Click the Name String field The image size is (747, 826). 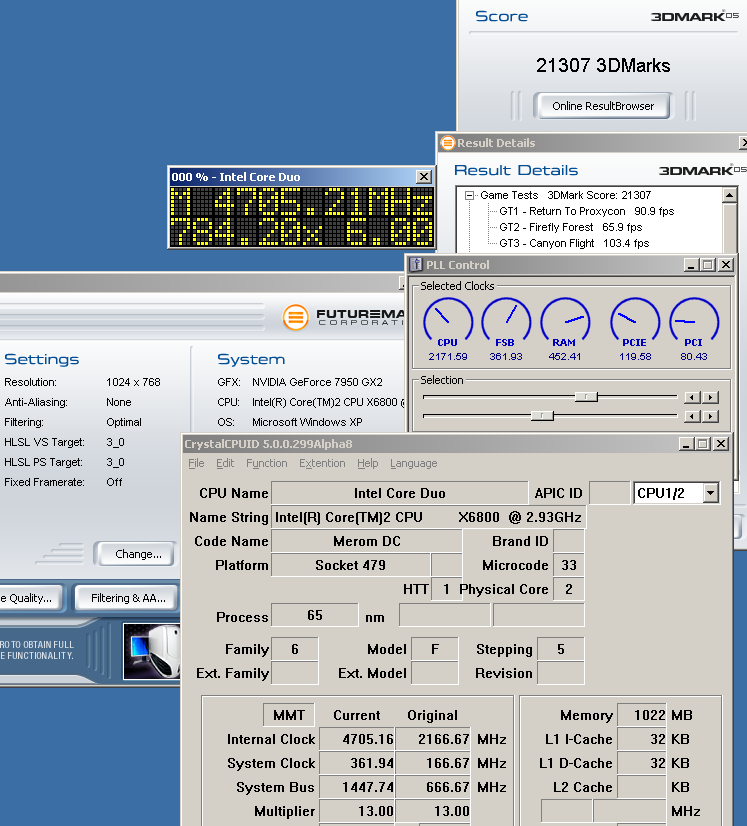428,517
